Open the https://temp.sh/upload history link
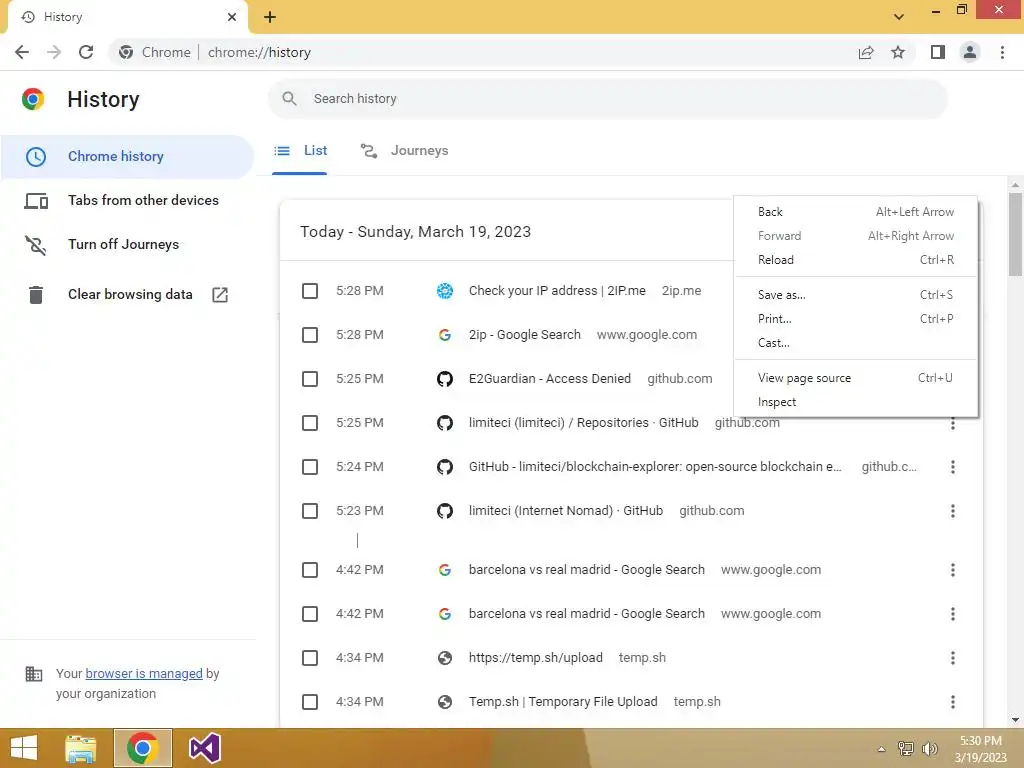 [536, 658]
